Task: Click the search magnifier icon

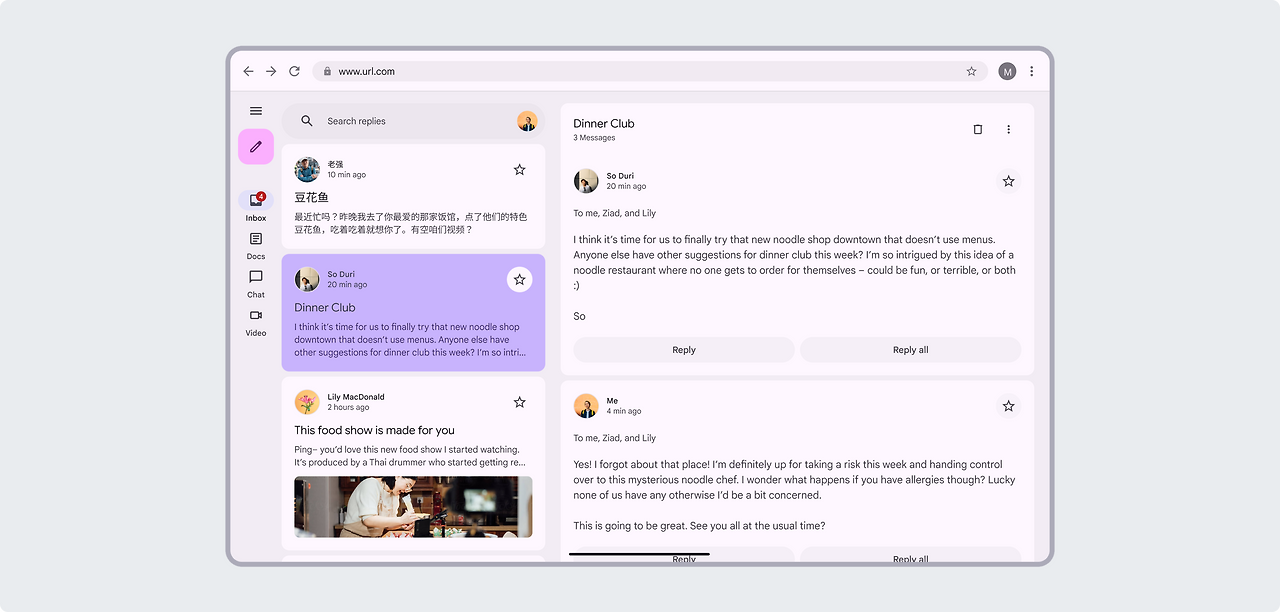Action: (307, 121)
